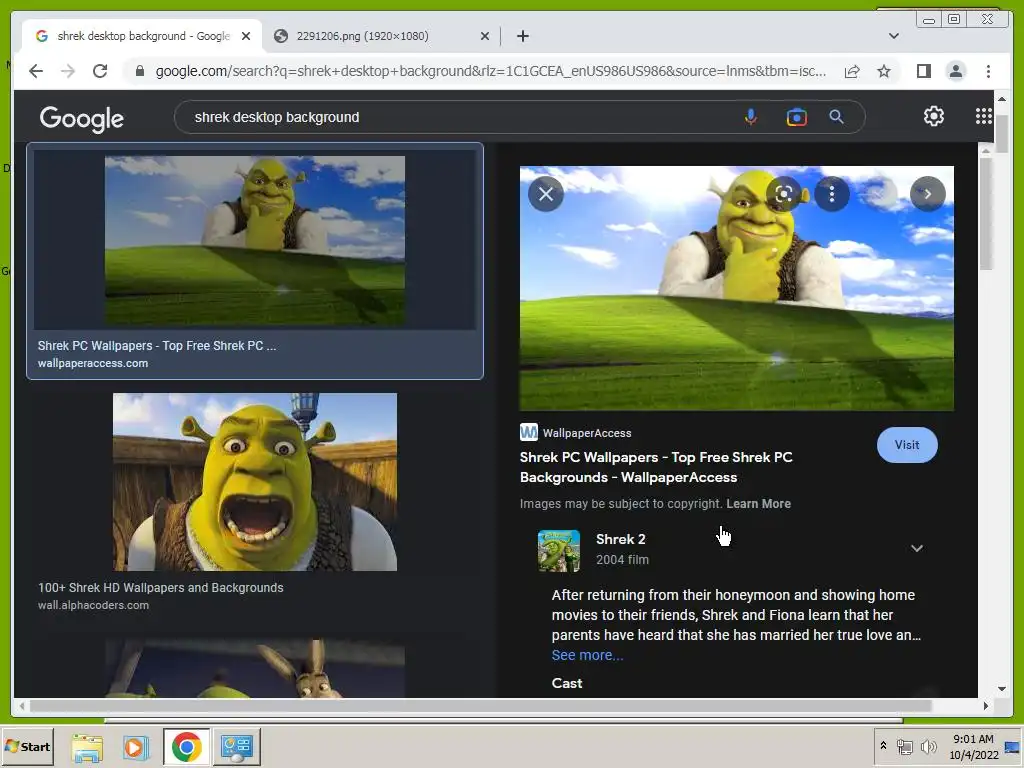
Task: Click the page vertical scrollbar thumb
Action: [x=1002, y=134]
